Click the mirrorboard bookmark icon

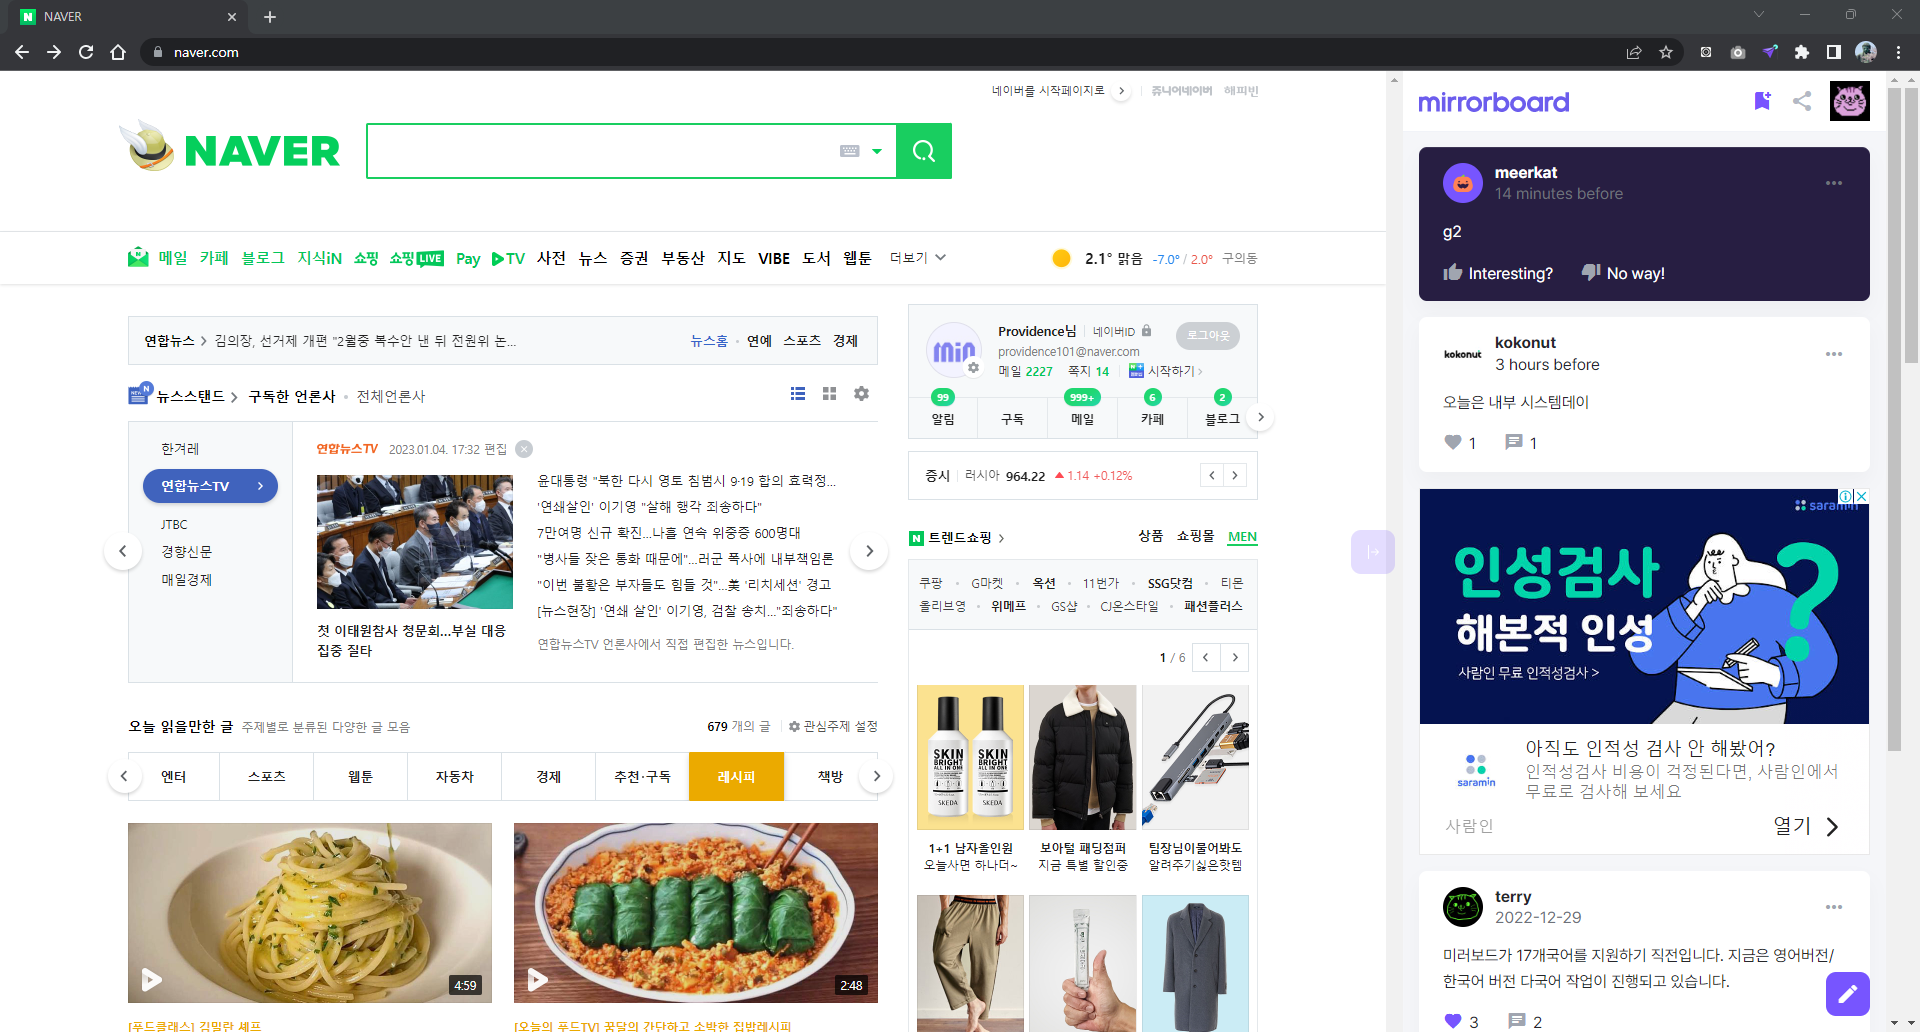pos(1762,101)
